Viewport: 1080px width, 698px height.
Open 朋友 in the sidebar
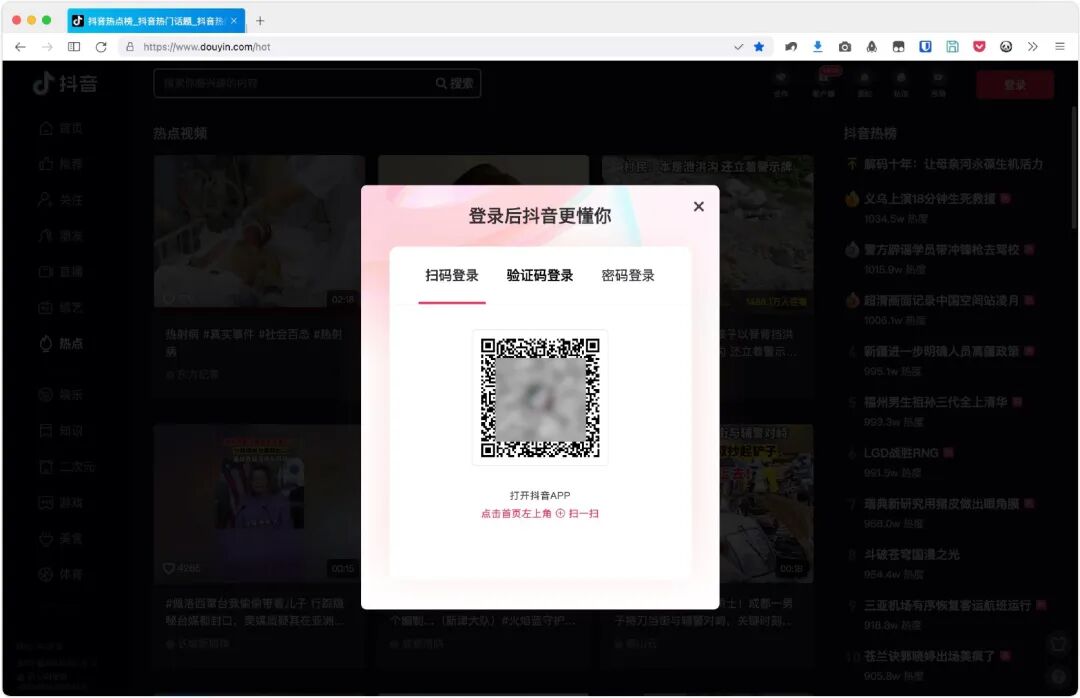[x=61, y=236]
